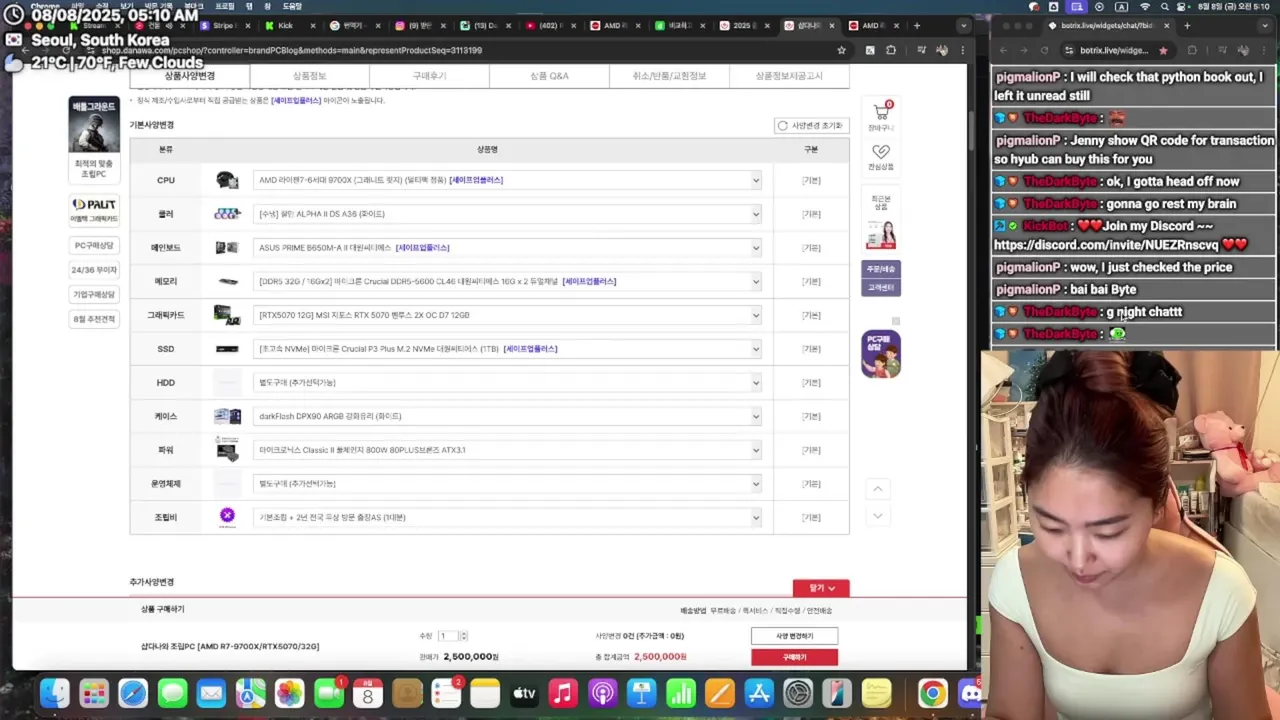This screenshot has width=1280, height=720.
Task: Open the darkFlash DPX90 case dropdown
Action: (507, 416)
